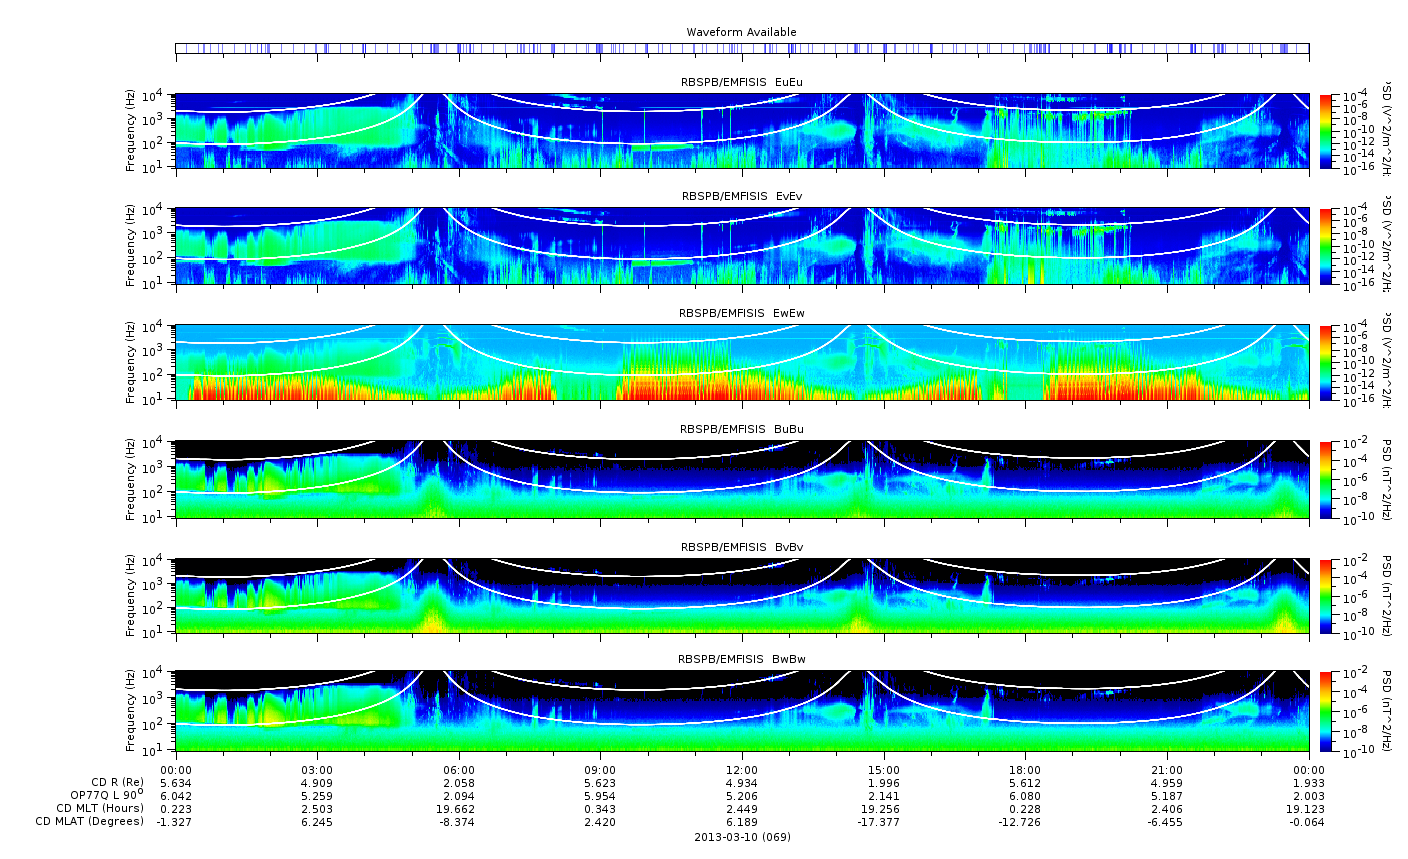Viewport: 1408px width, 859px height.
Task: Click the blue waveform availability strip
Action: (x=742, y=48)
